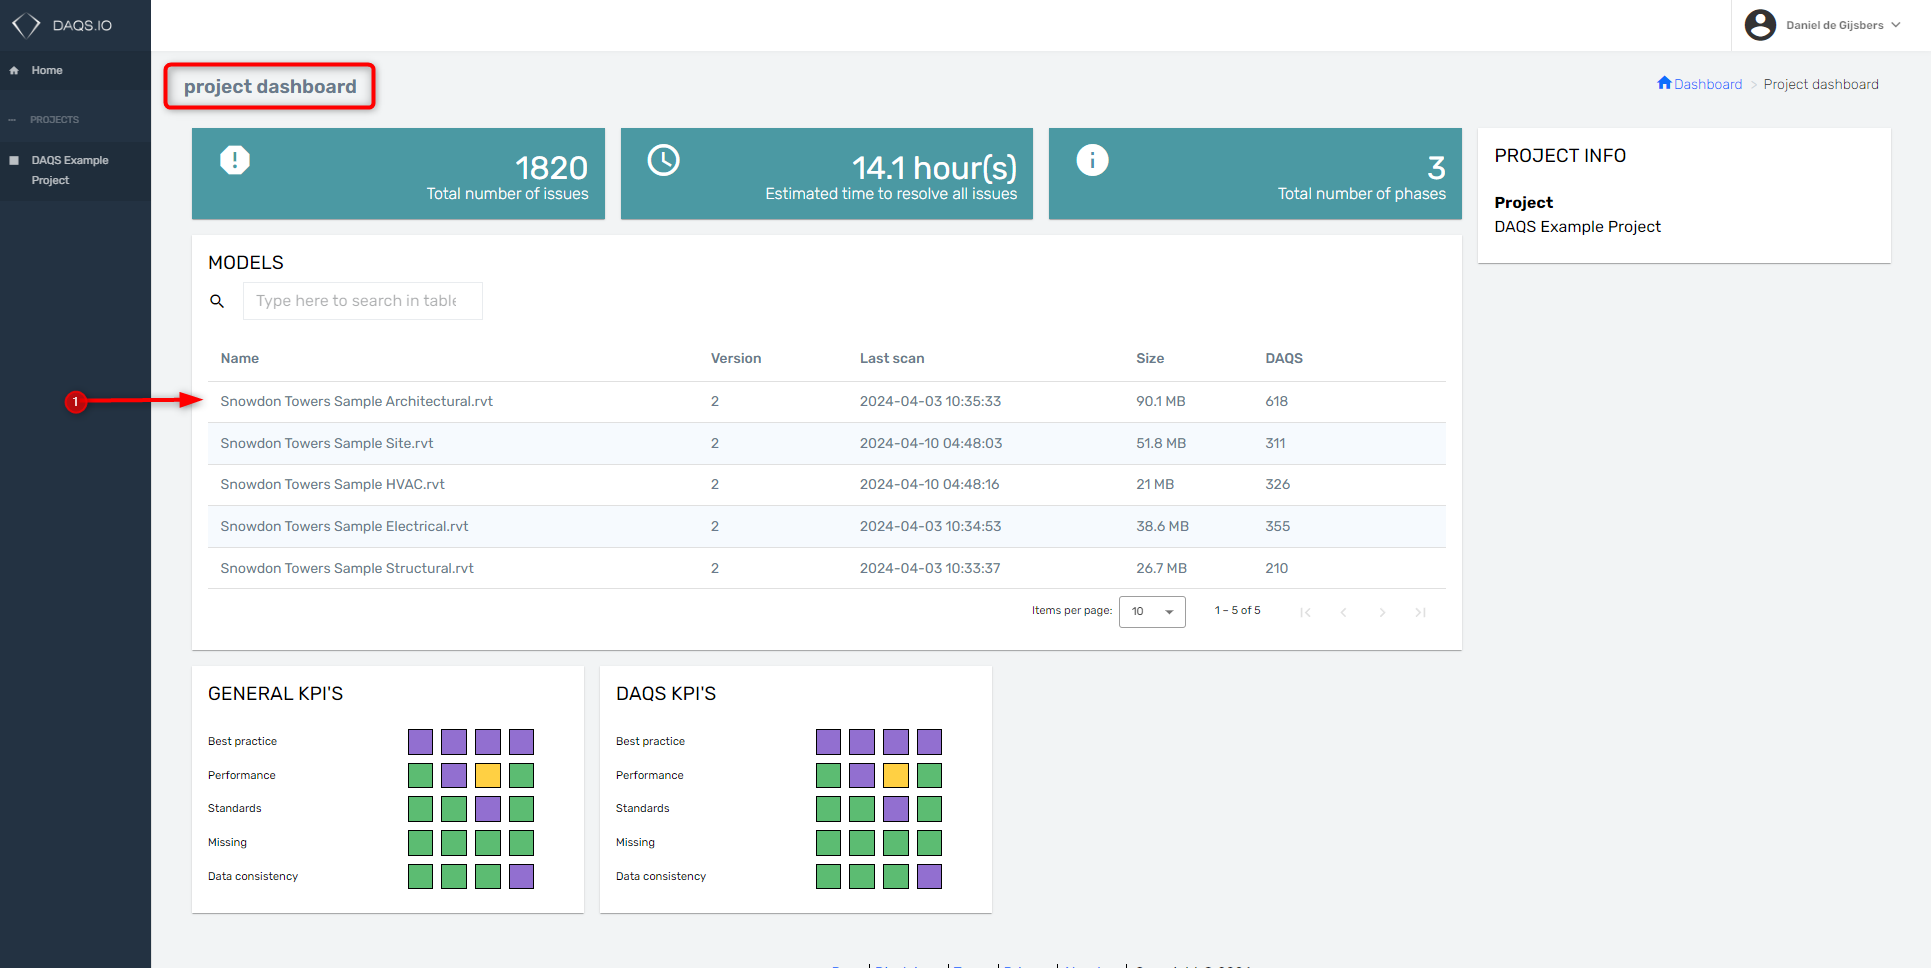Click first purple Best practice square in DAQS KPI's
This screenshot has height=968, width=1931.
pyautogui.click(x=828, y=742)
